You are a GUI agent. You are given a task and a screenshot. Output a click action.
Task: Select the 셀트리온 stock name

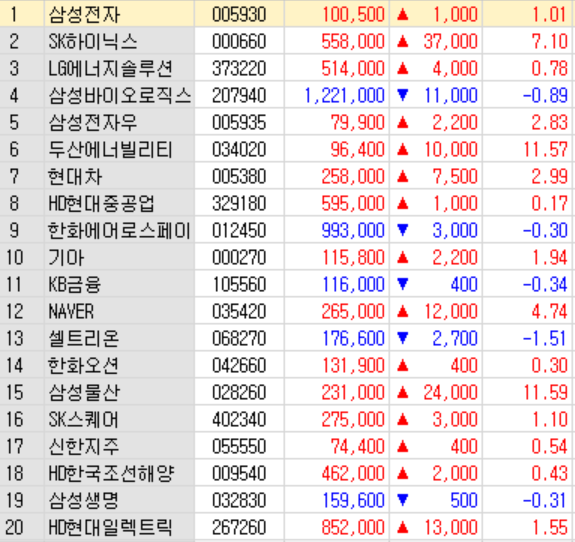coord(84,338)
